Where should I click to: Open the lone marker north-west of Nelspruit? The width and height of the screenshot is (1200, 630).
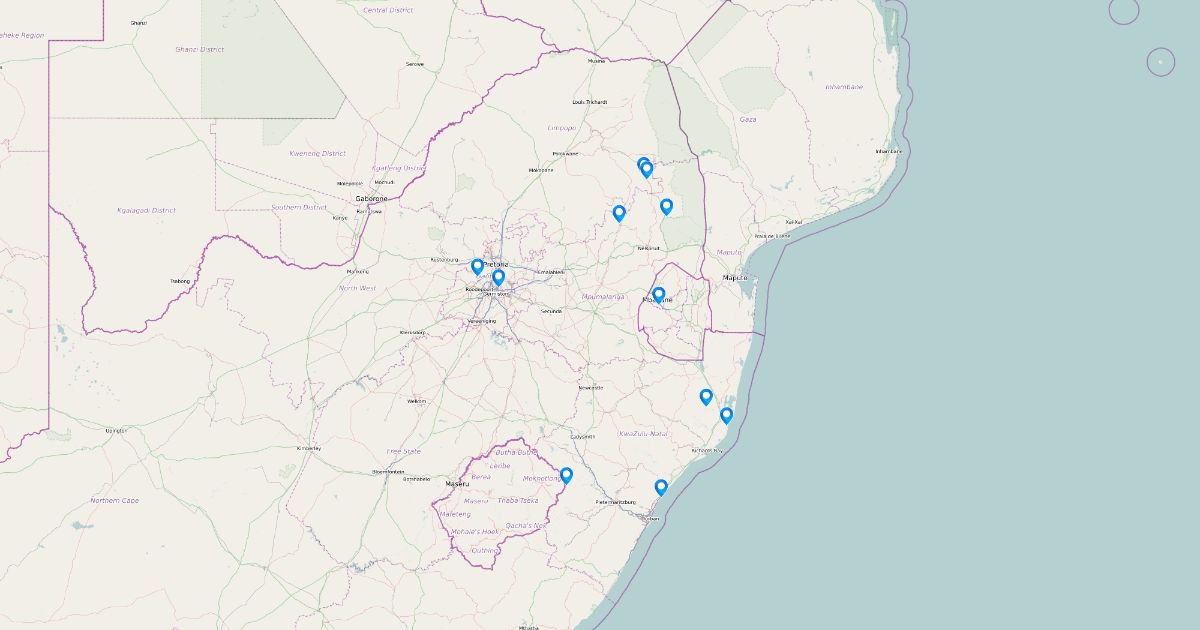pos(619,212)
